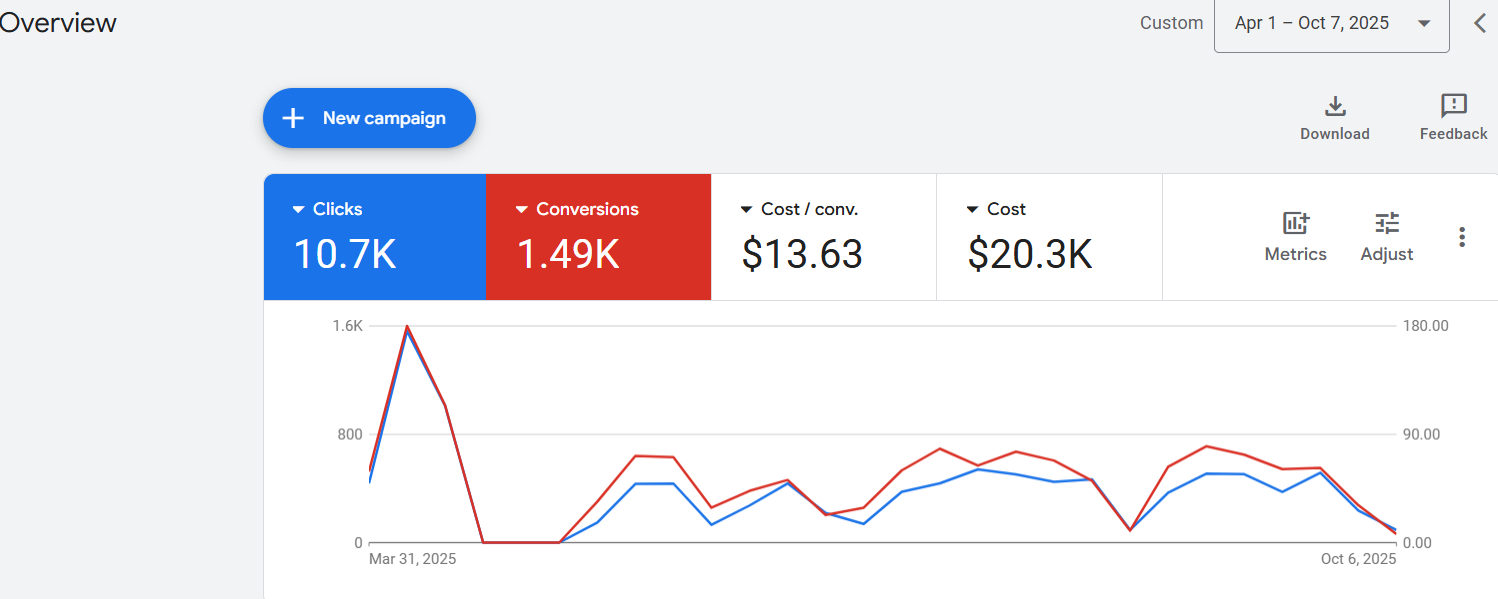Click the Download icon

(x=1334, y=106)
